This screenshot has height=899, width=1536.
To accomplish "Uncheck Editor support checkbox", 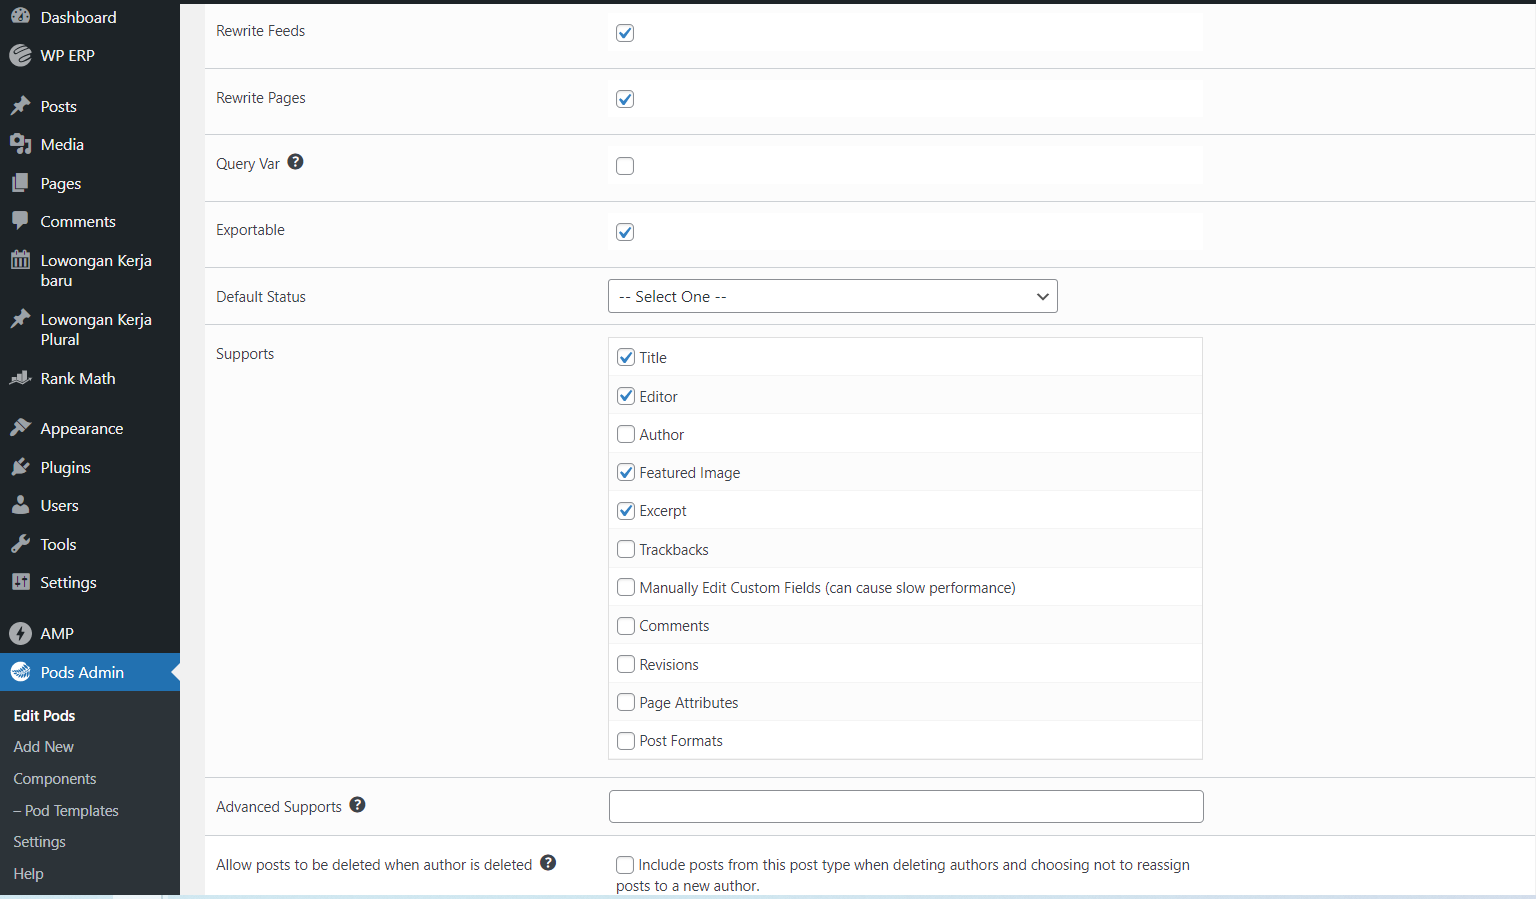I will point(626,396).
